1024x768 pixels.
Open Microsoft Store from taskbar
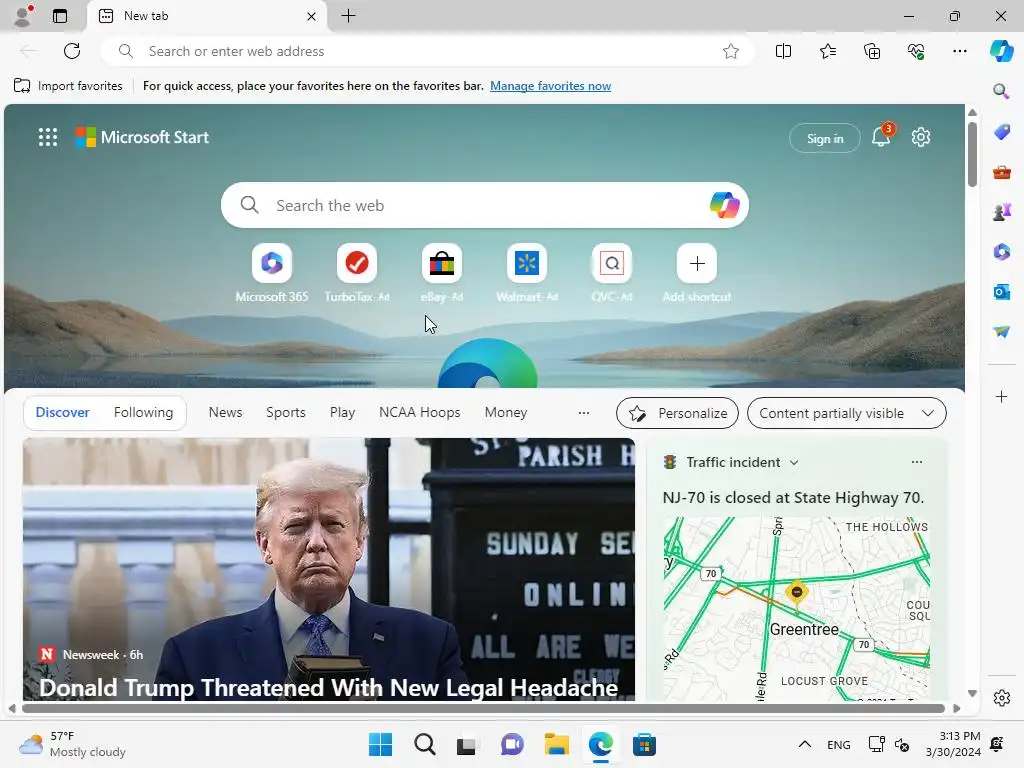644,744
